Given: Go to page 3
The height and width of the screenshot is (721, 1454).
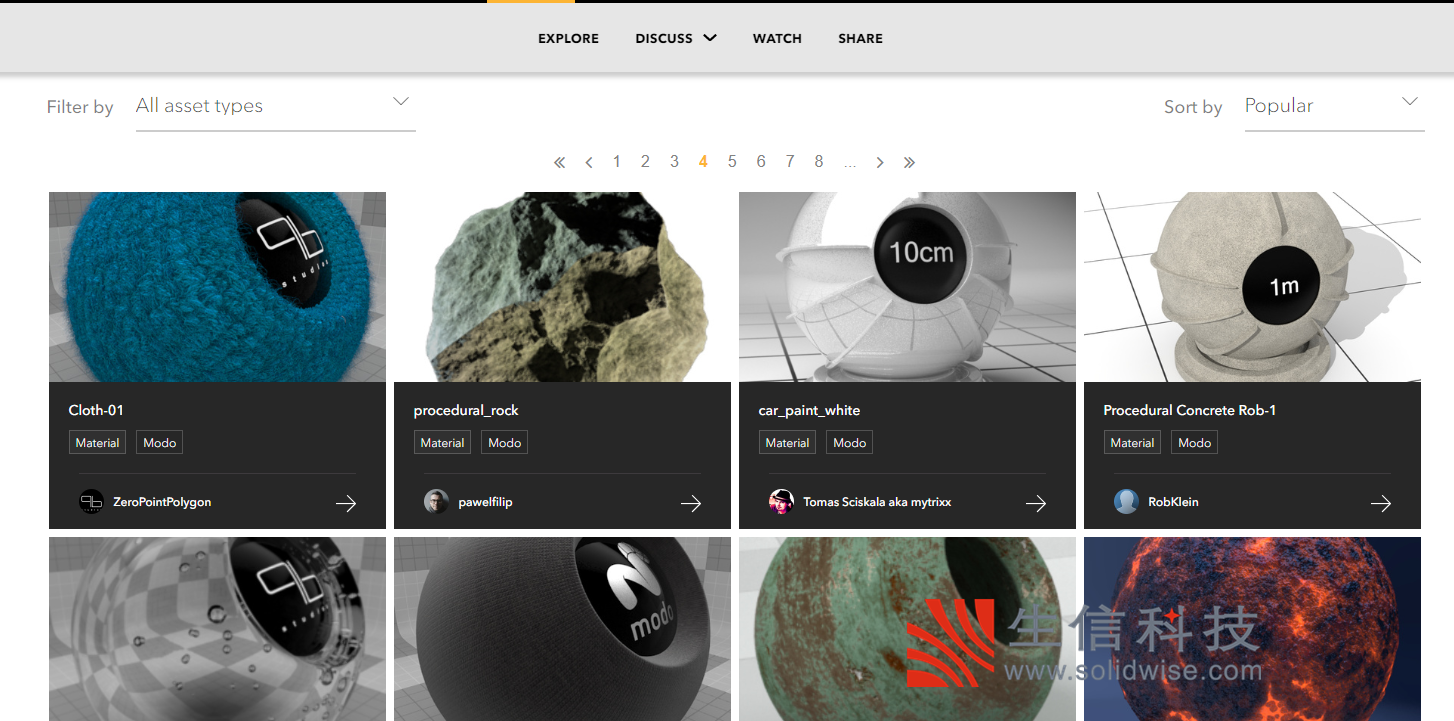Looking at the screenshot, I should pos(674,162).
